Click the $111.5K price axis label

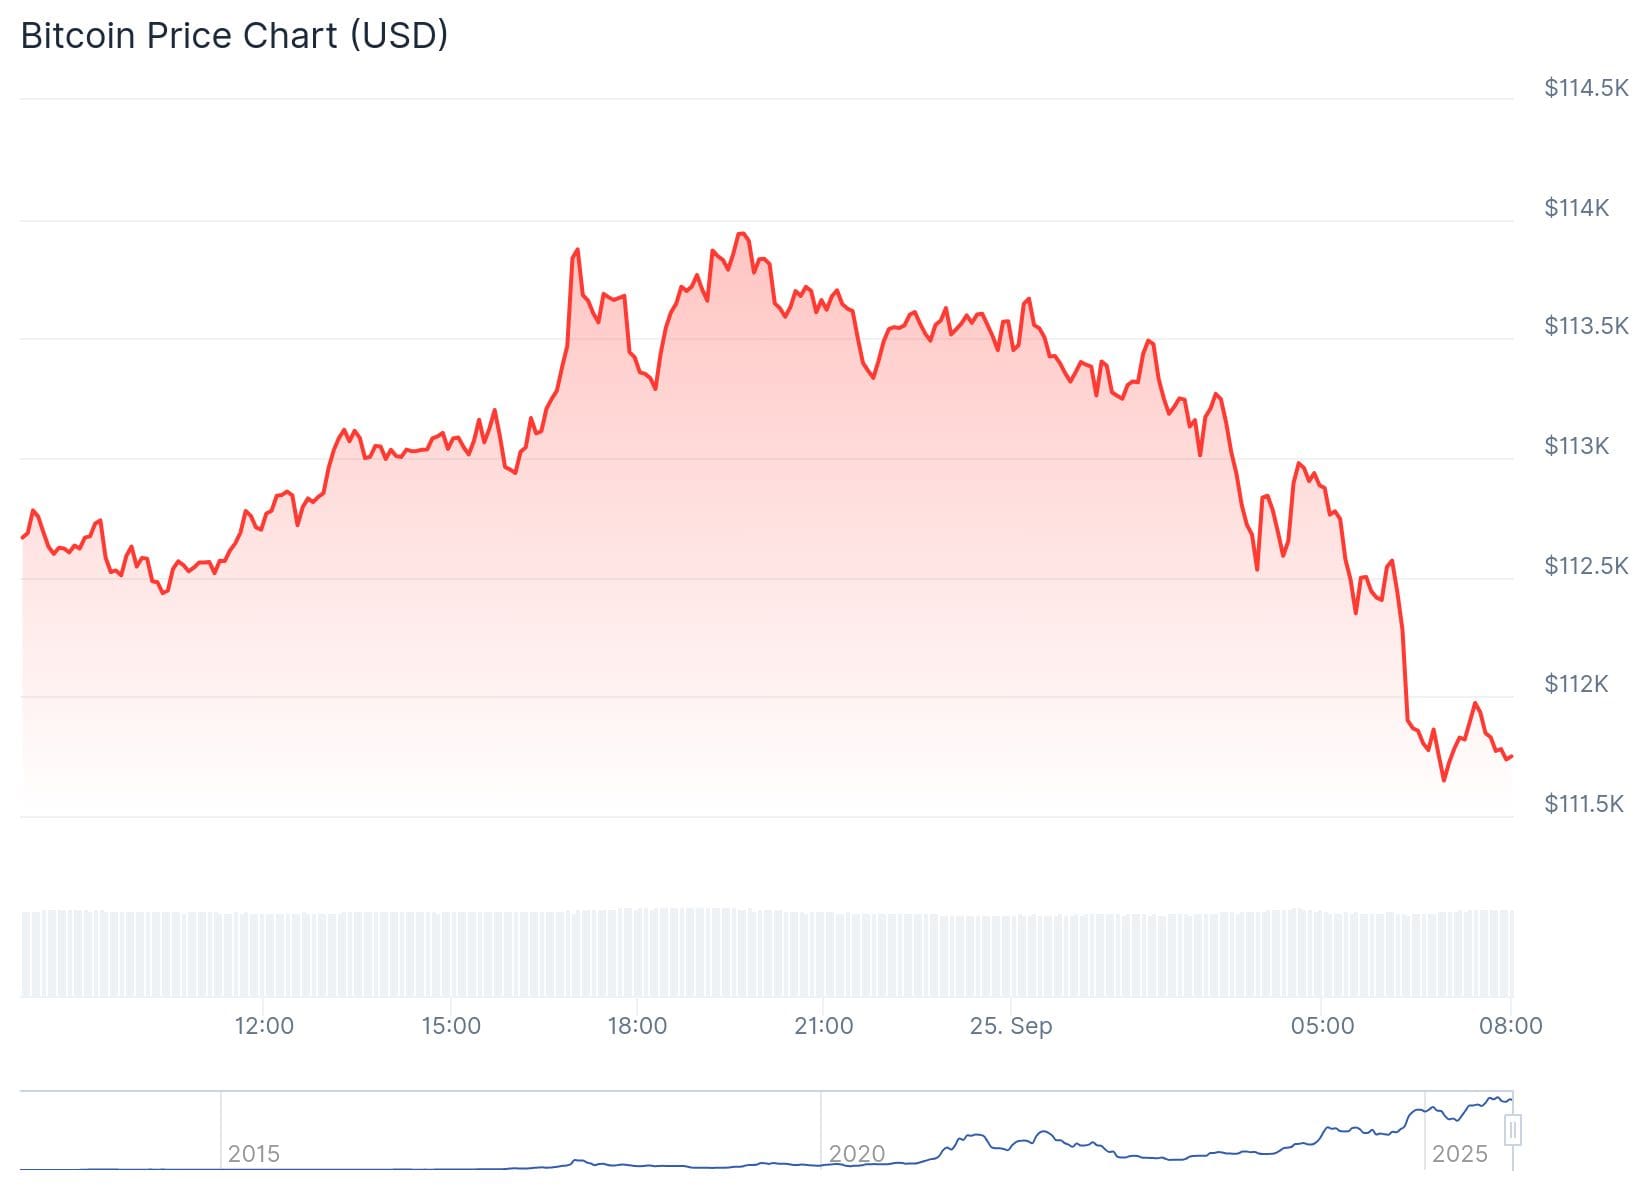[x=1584, y=804]
